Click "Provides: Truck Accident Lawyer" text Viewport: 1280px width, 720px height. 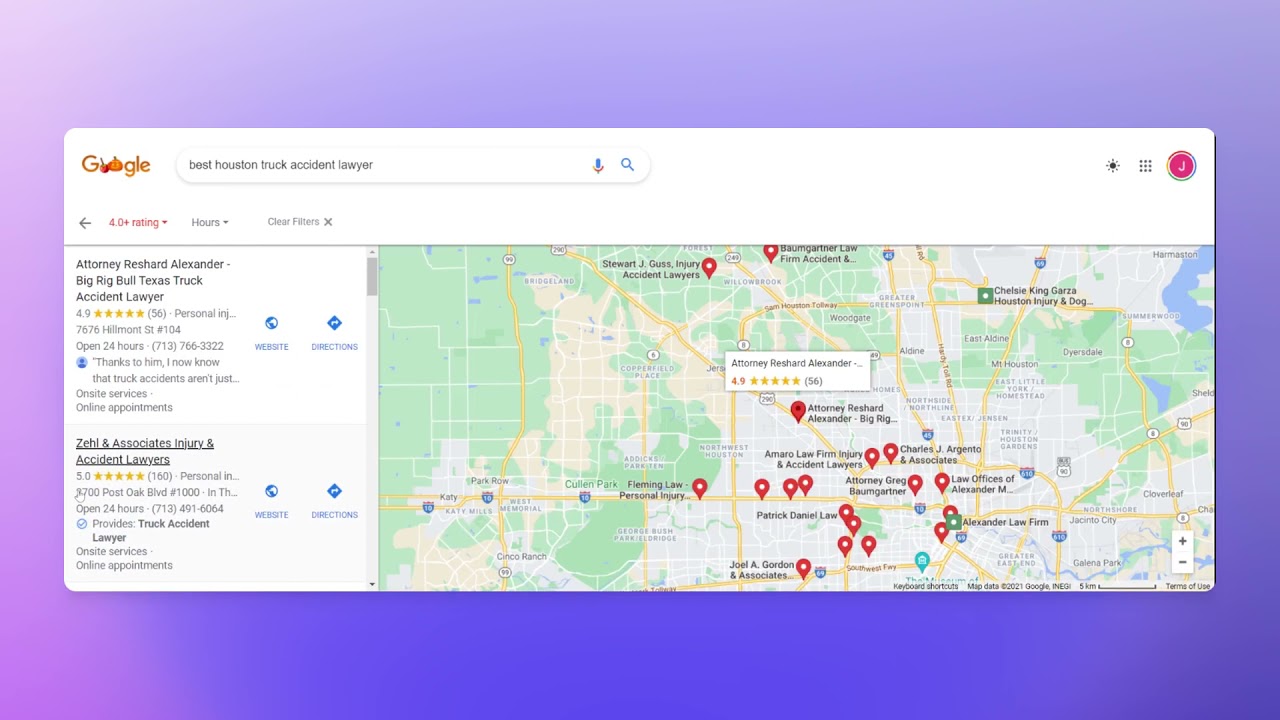pos(151,531)
